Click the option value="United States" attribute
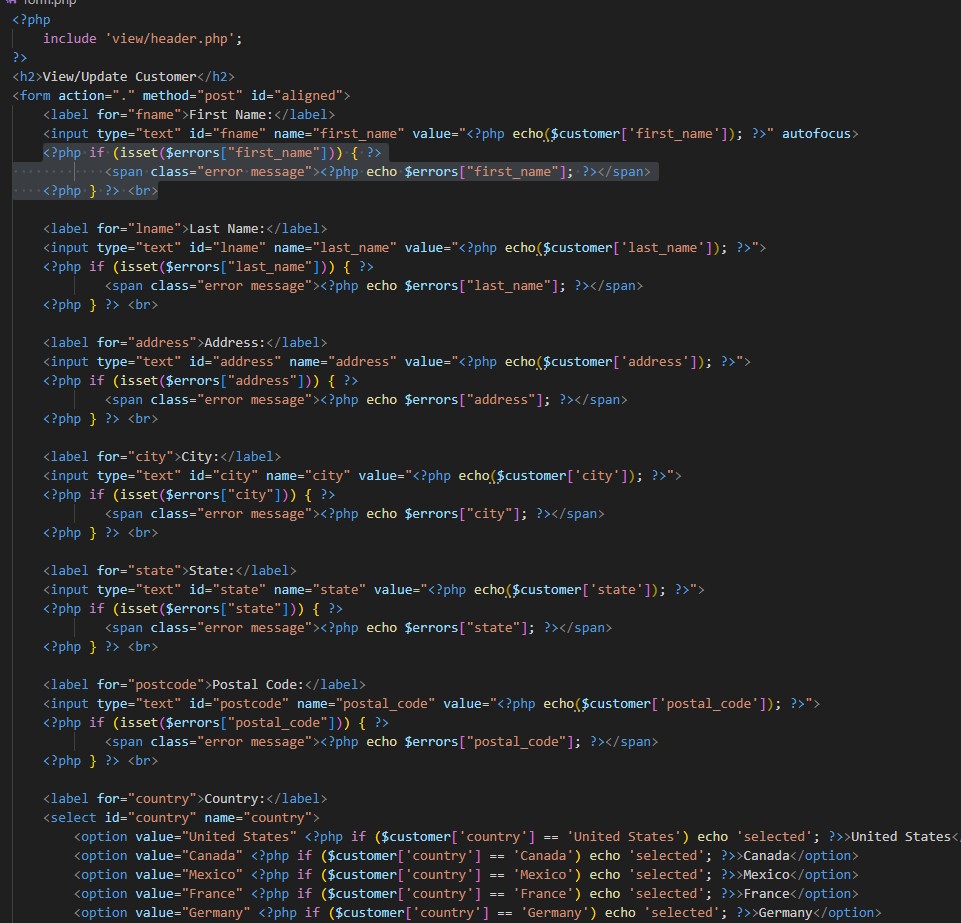This screenshot has height=923, width=961. tap(216, 837)
